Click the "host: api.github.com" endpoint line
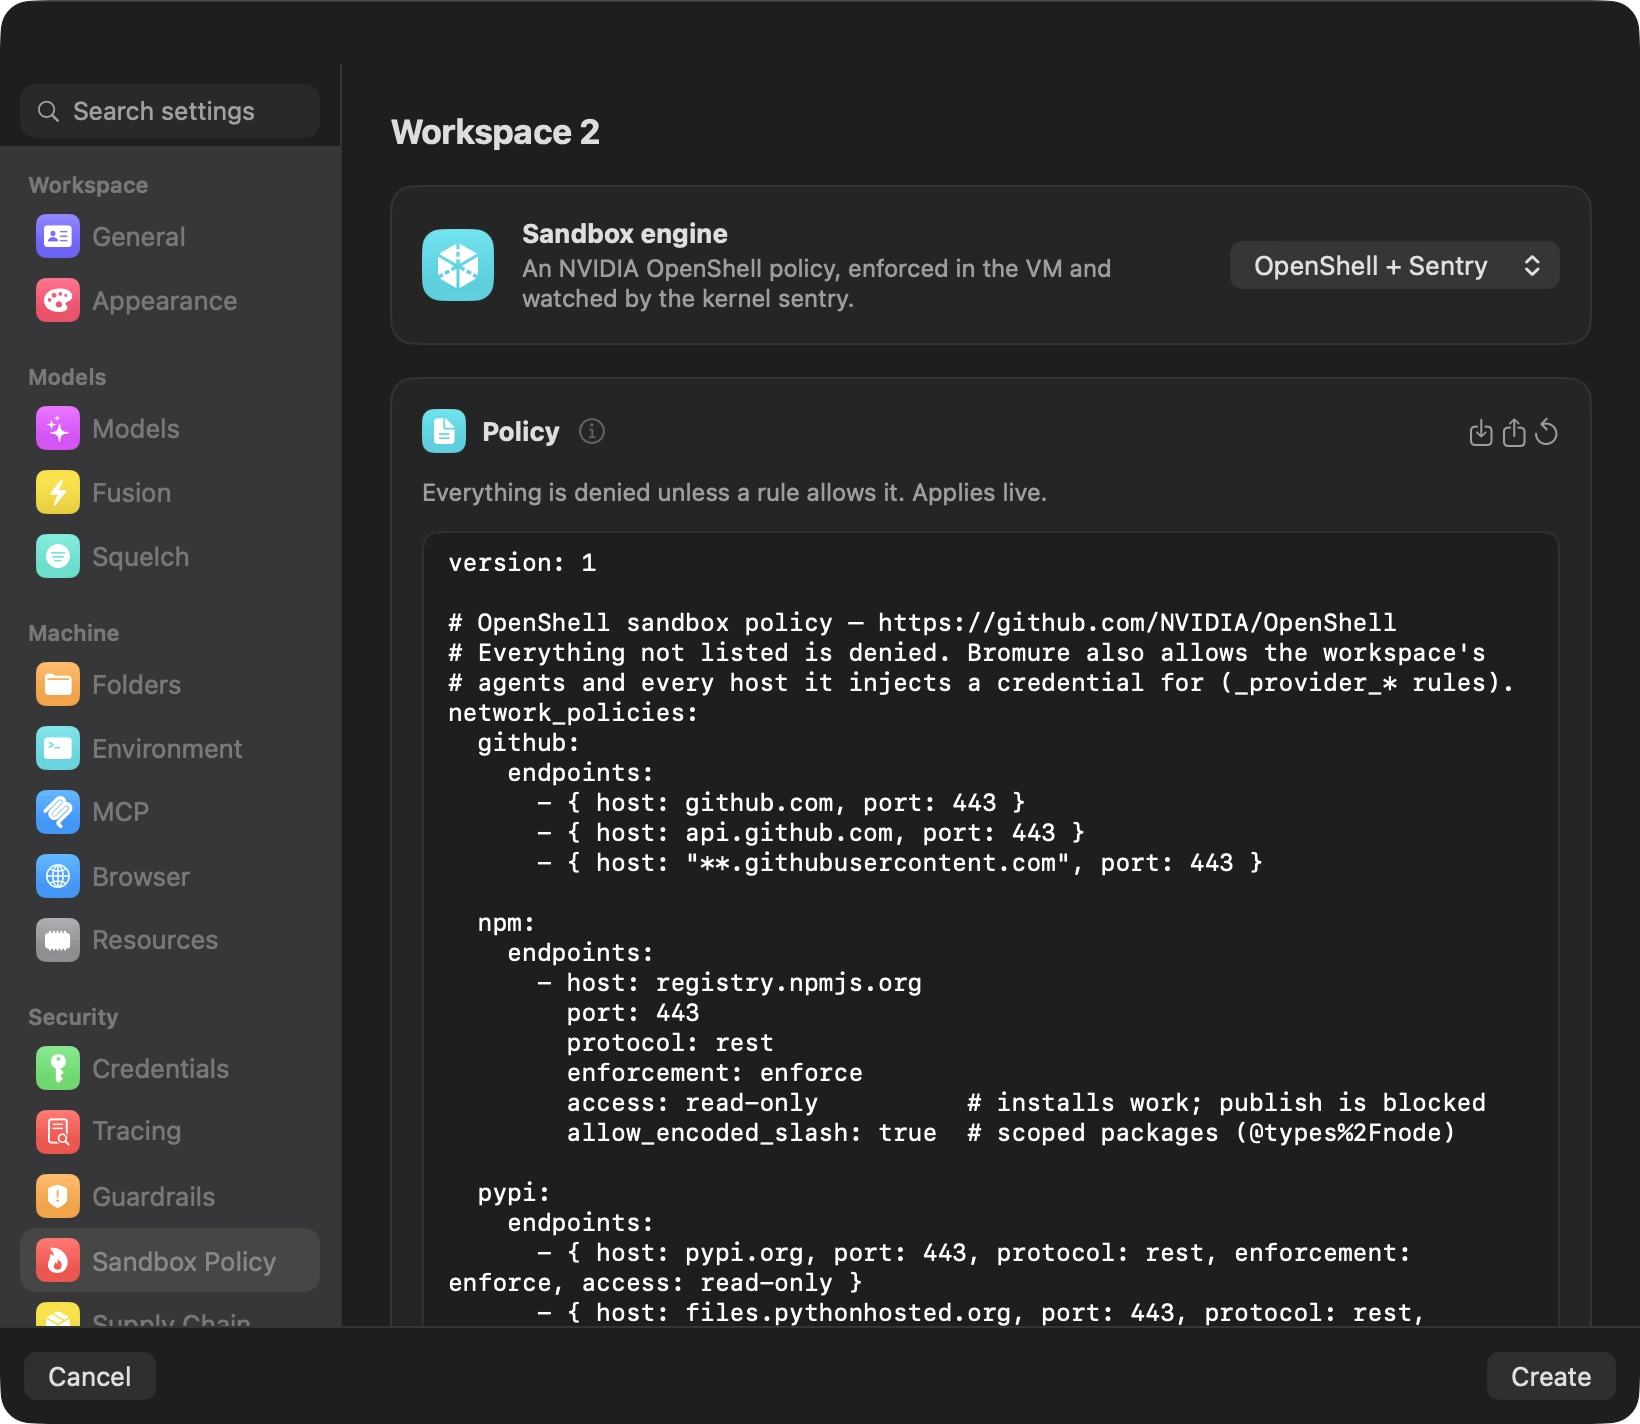 click(811, 833)
